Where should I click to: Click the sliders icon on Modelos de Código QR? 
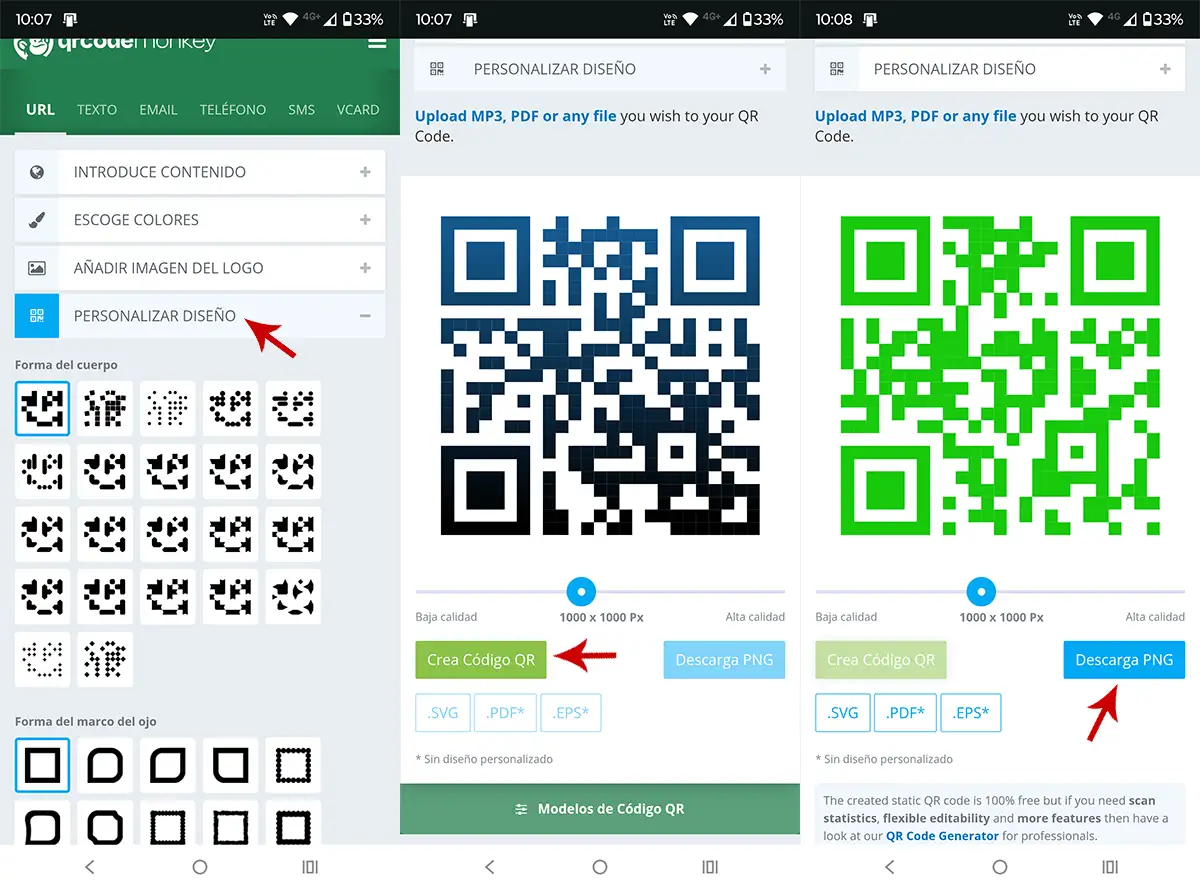coord(521,809)
